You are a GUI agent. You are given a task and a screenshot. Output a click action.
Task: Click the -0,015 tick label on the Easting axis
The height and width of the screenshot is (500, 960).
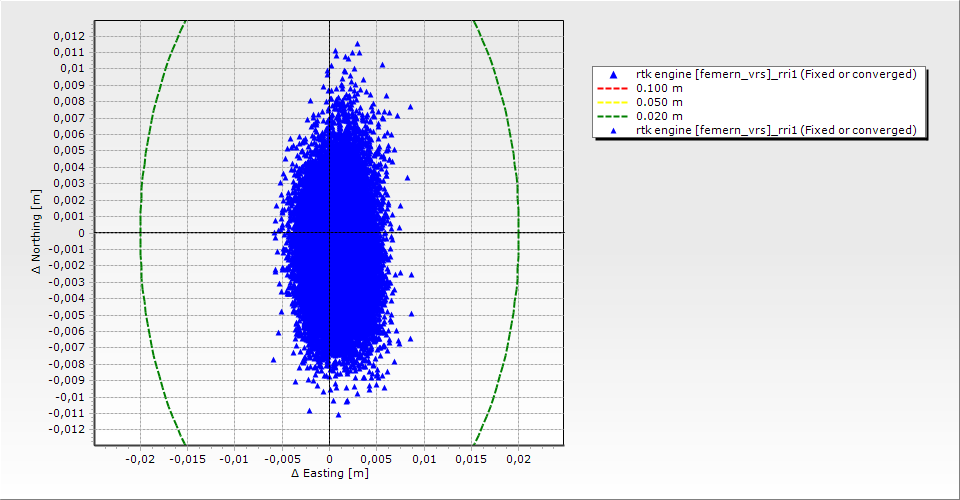click(186, 459)
